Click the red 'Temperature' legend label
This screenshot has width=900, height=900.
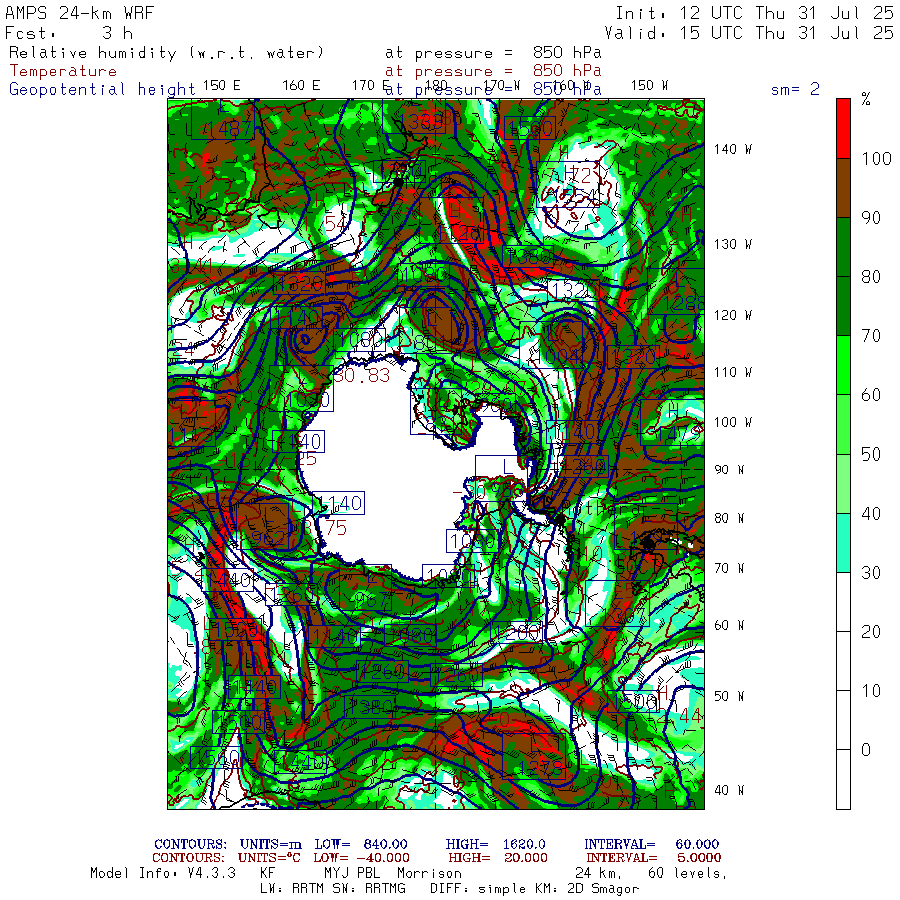pyautogui.click(x=63, y=71)
